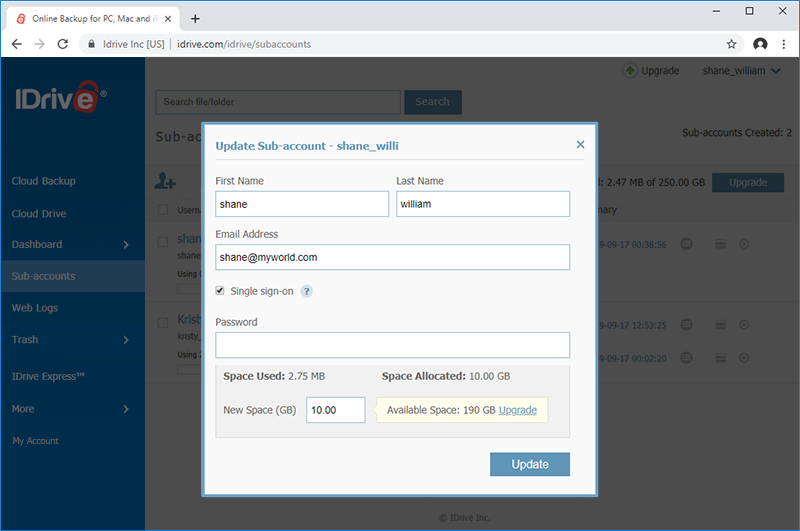Check the box for the Kristy sub-account row
This screenshot has width=800, height=531.
click(x=163, y=322)
